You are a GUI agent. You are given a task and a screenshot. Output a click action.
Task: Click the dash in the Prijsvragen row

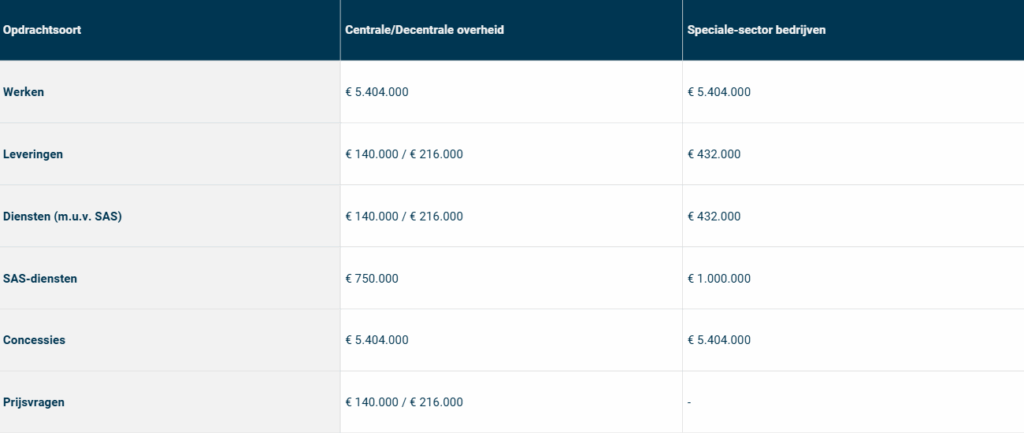point(690,402)
